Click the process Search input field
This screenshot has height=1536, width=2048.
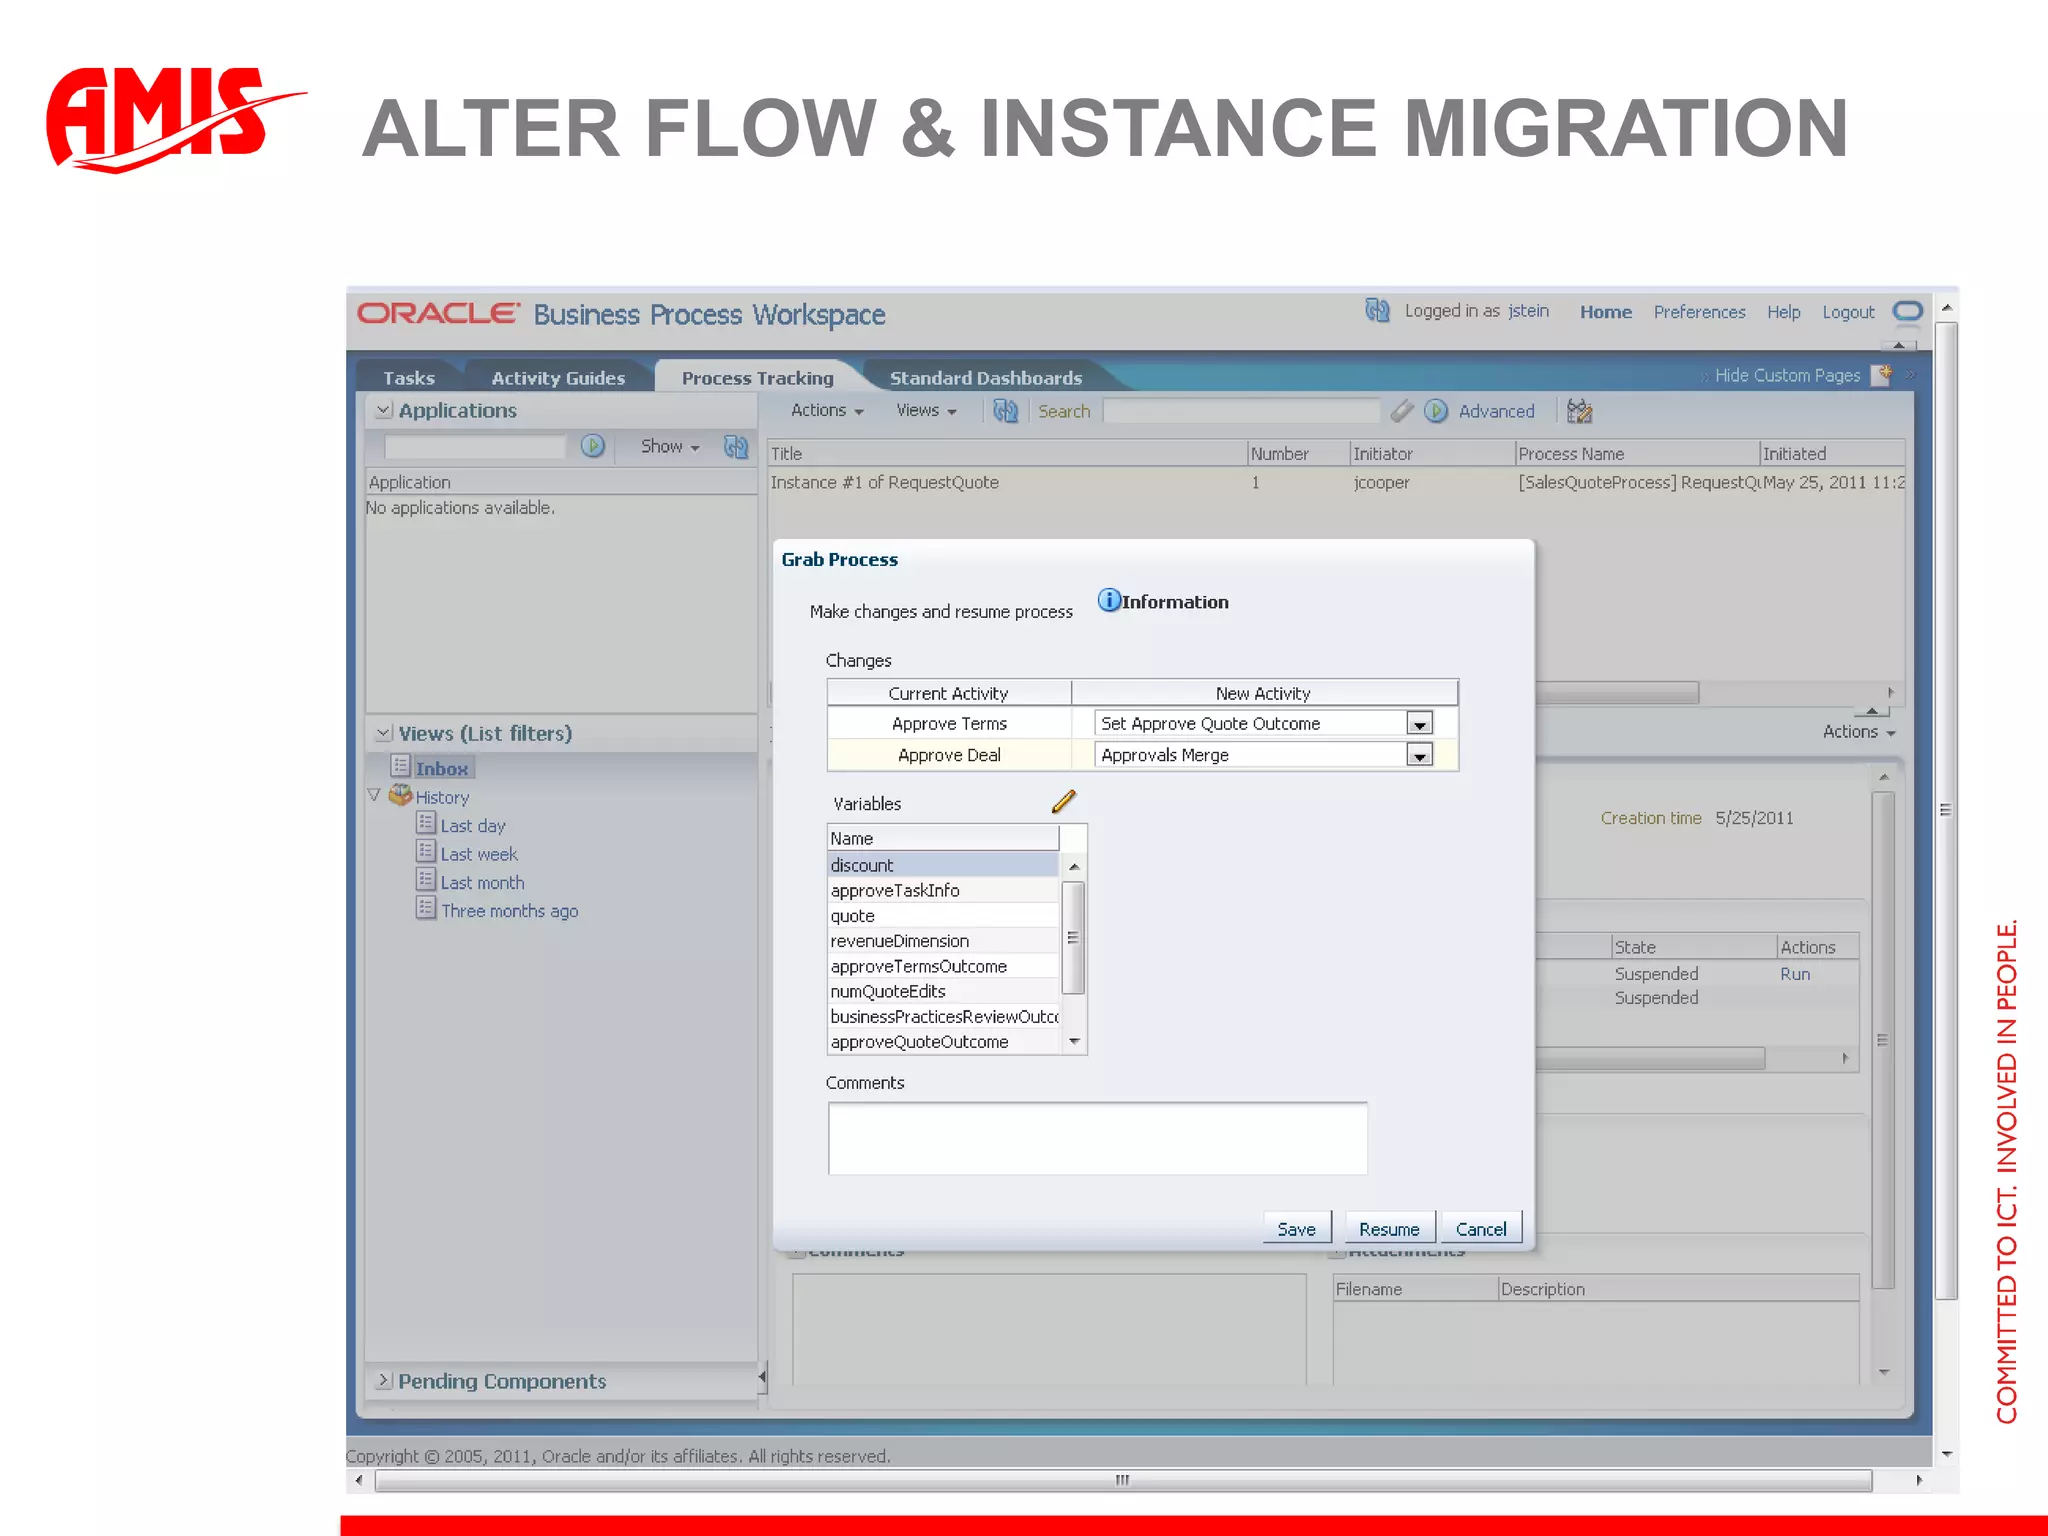[x=1241, y=411]
